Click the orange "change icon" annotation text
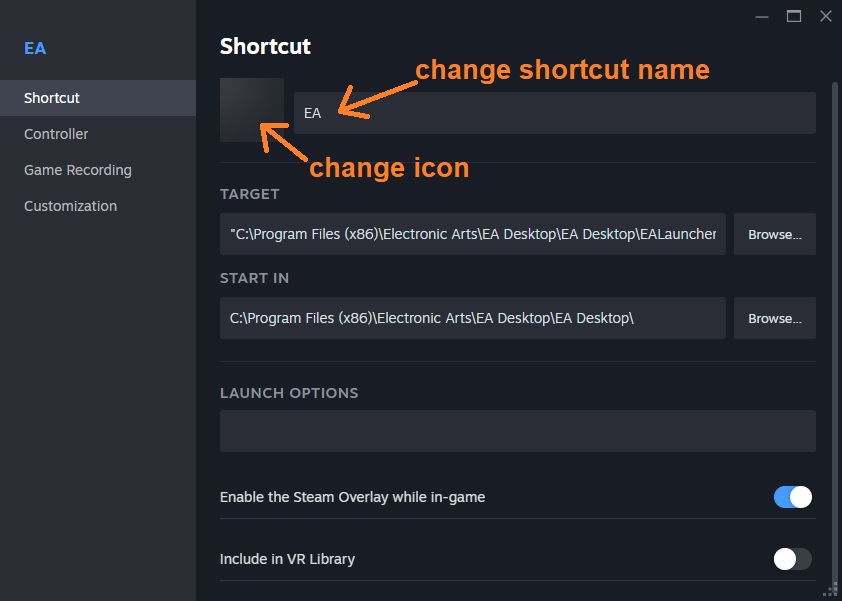 [x=389, y=168]
